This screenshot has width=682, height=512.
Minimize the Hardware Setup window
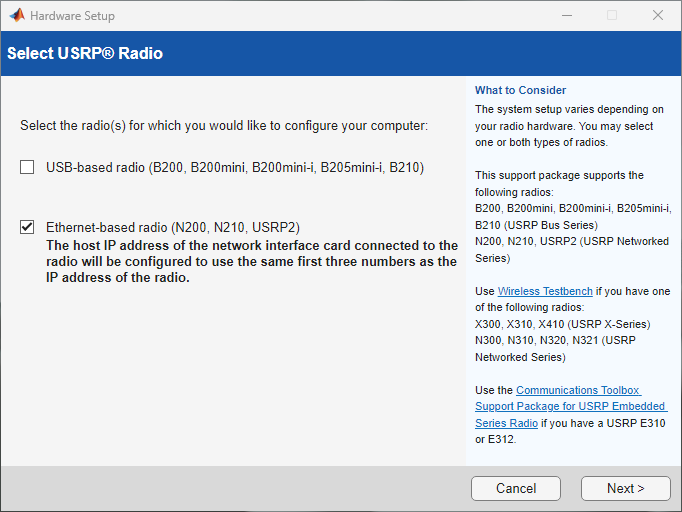[x=566, y=16]
